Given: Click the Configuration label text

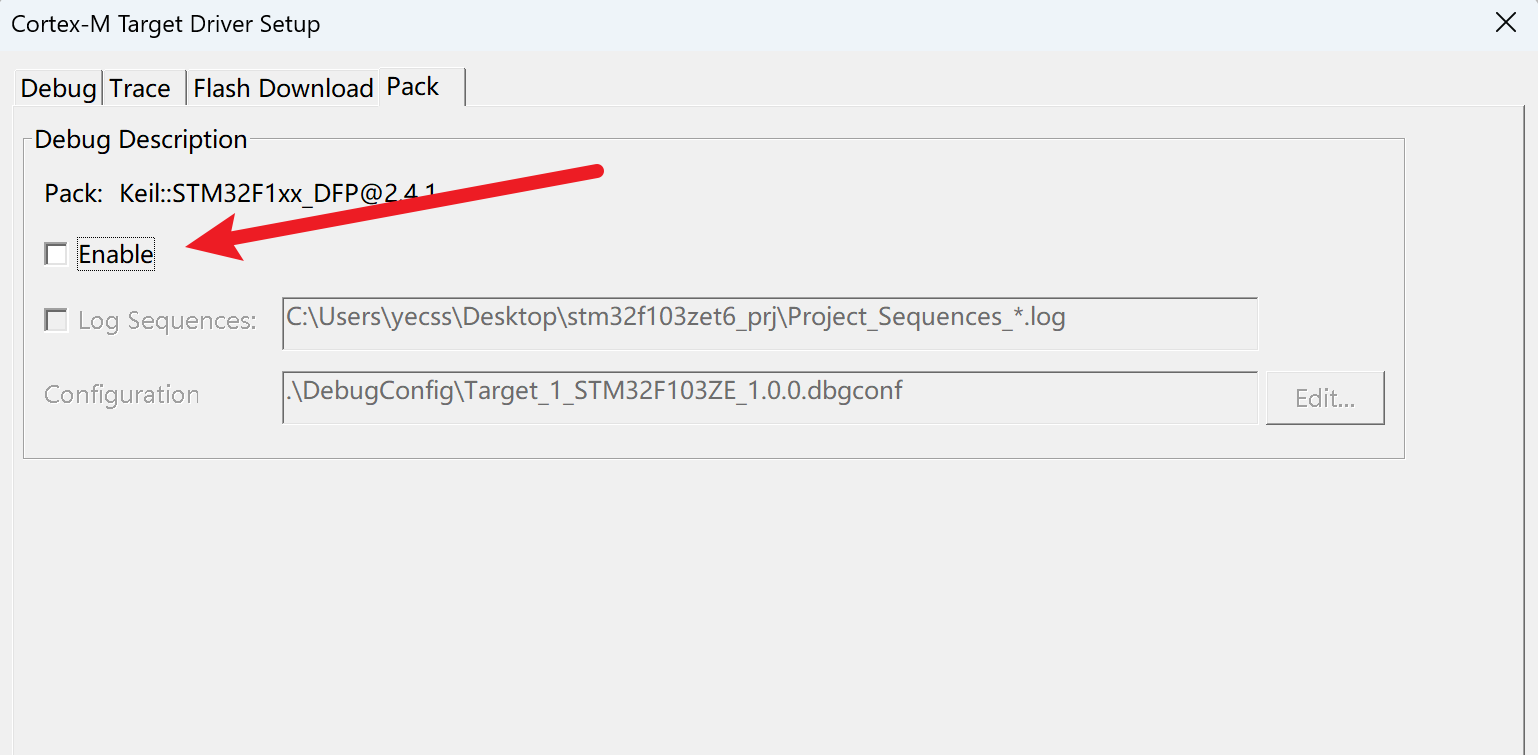Looking at the screenshot, I should 121,395.
